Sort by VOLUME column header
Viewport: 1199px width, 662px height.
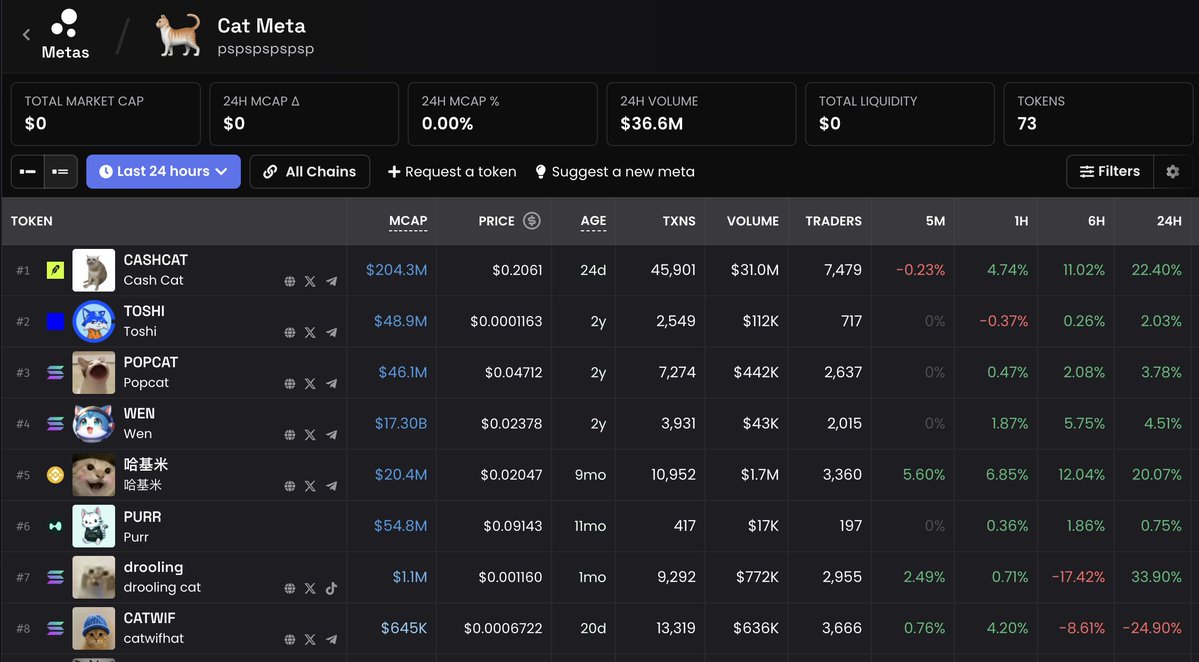point(752,221)
